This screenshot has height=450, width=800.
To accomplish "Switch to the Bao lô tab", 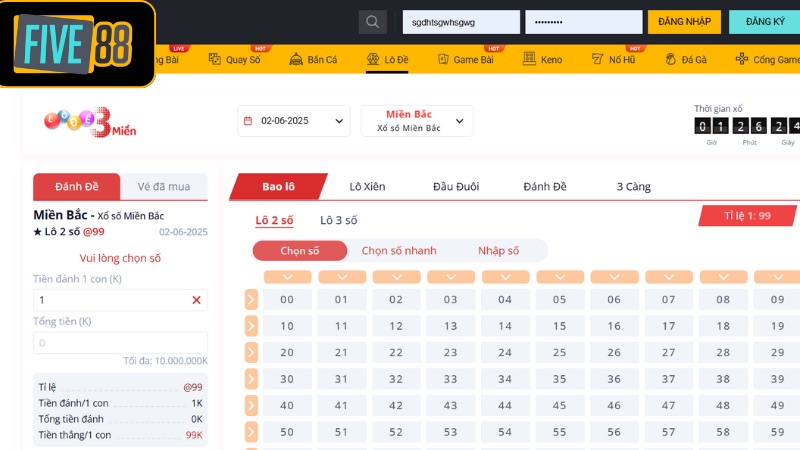I will (x=279, y=187).
